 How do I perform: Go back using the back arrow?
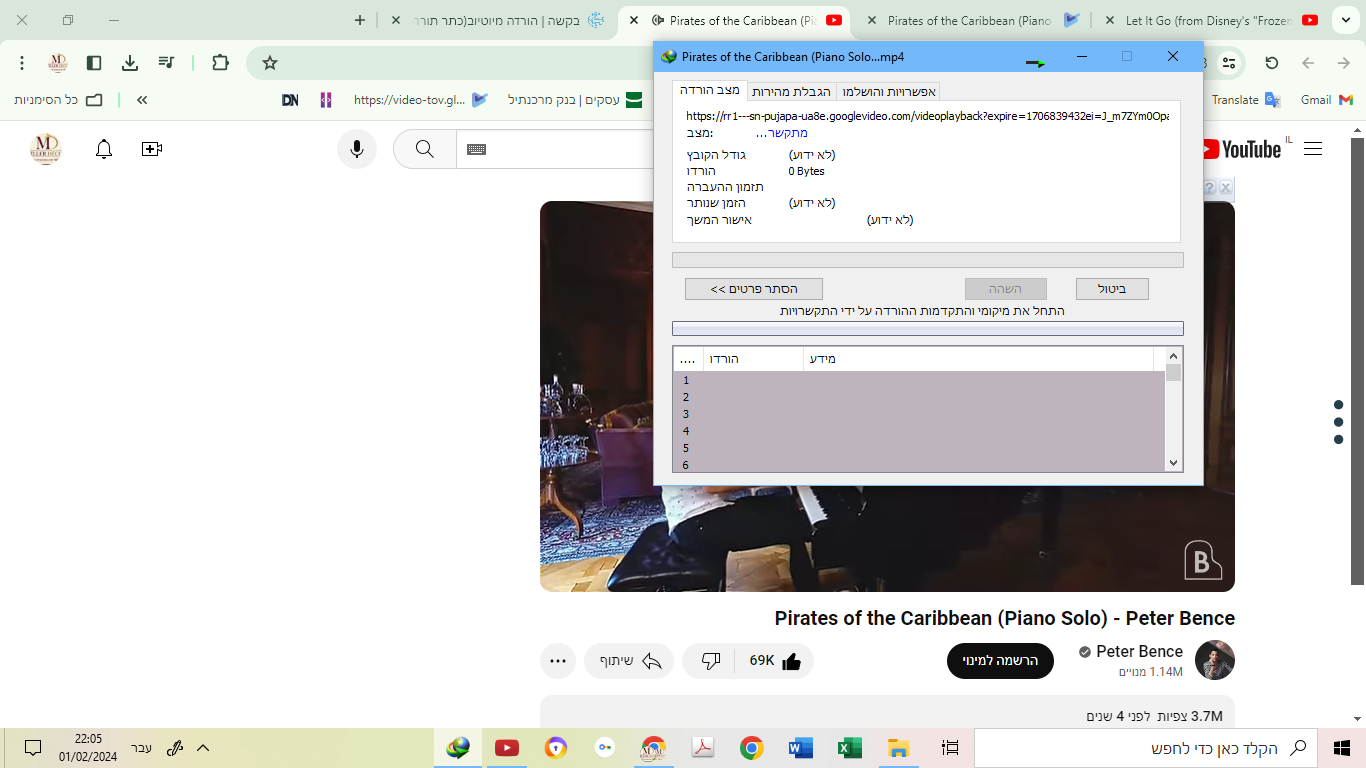click(x=1308, y=63)
